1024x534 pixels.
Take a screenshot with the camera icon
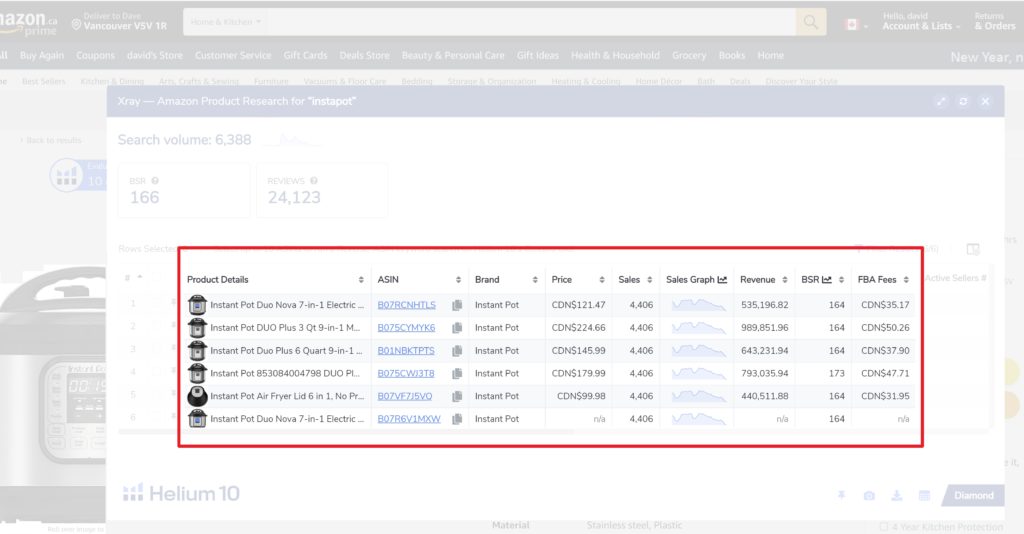pyautogui.click(x=869, y=496)
